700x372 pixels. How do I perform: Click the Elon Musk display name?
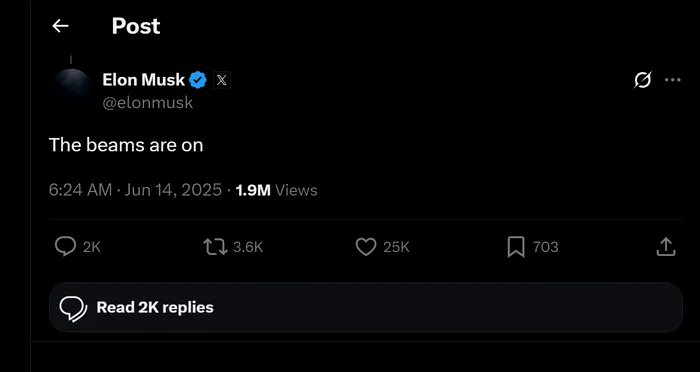click(x=143, y=80)
